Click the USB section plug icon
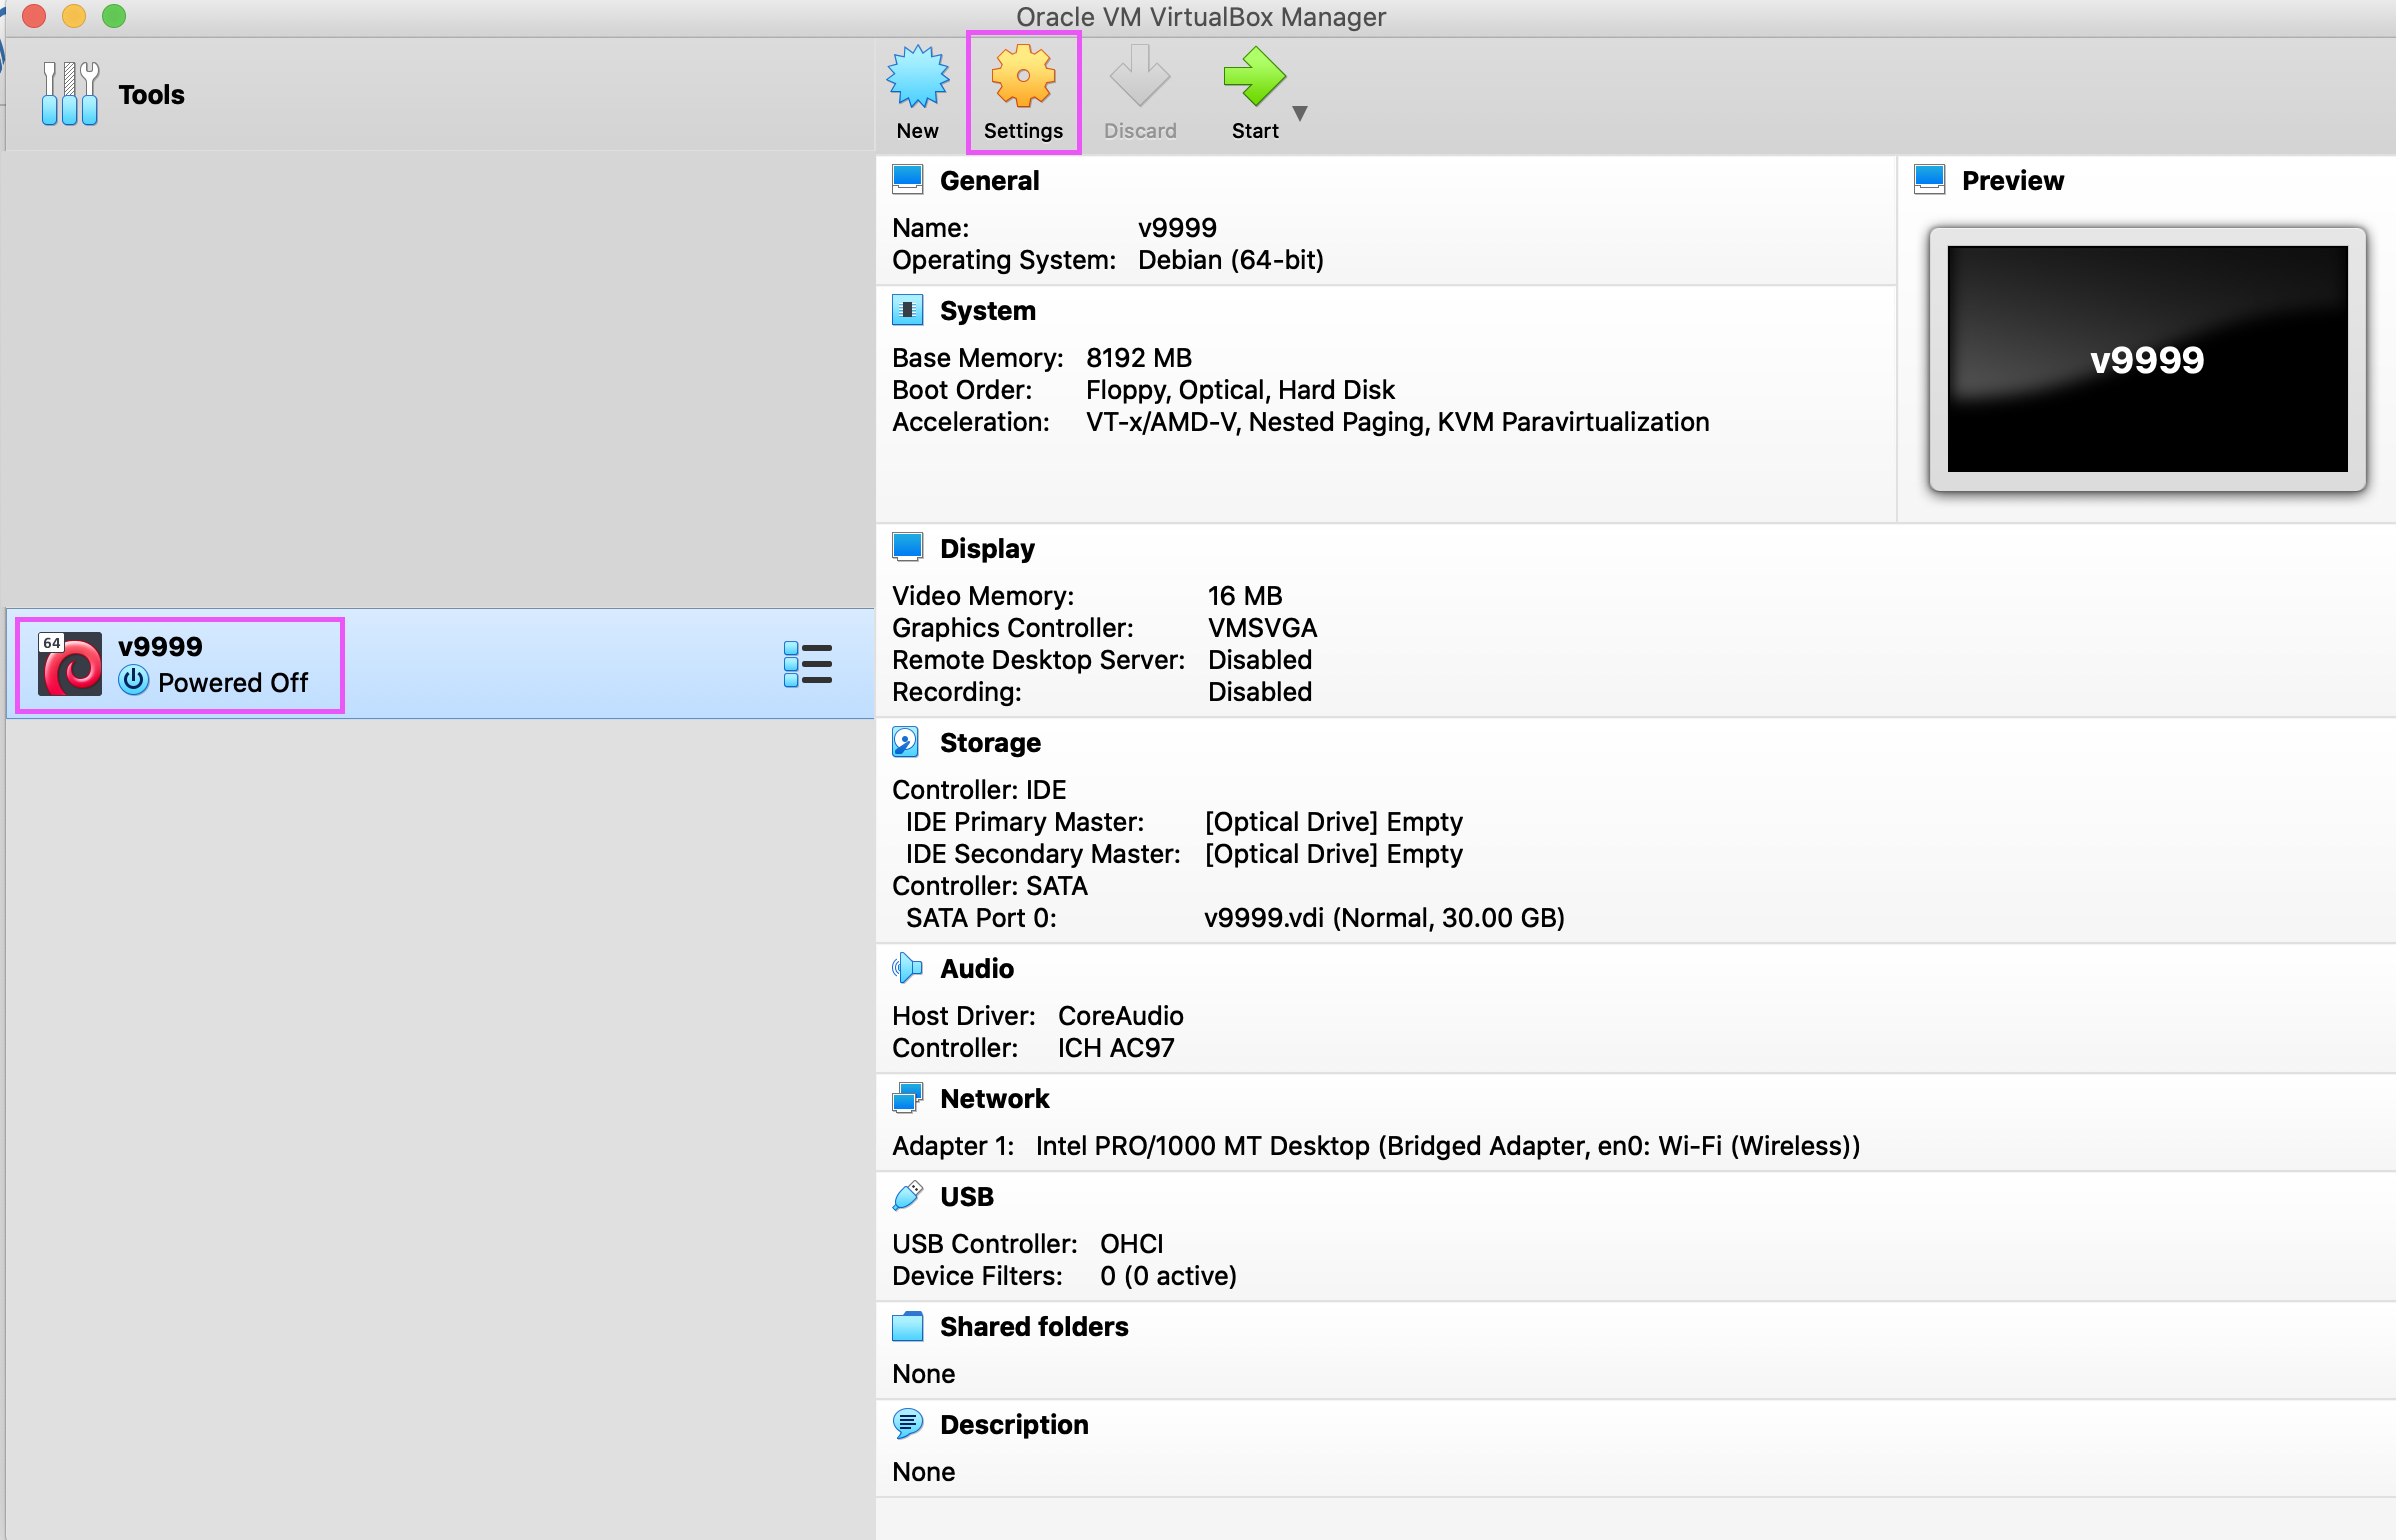The height and width of the screenshot is (1540, 2396). [906, 1196]
